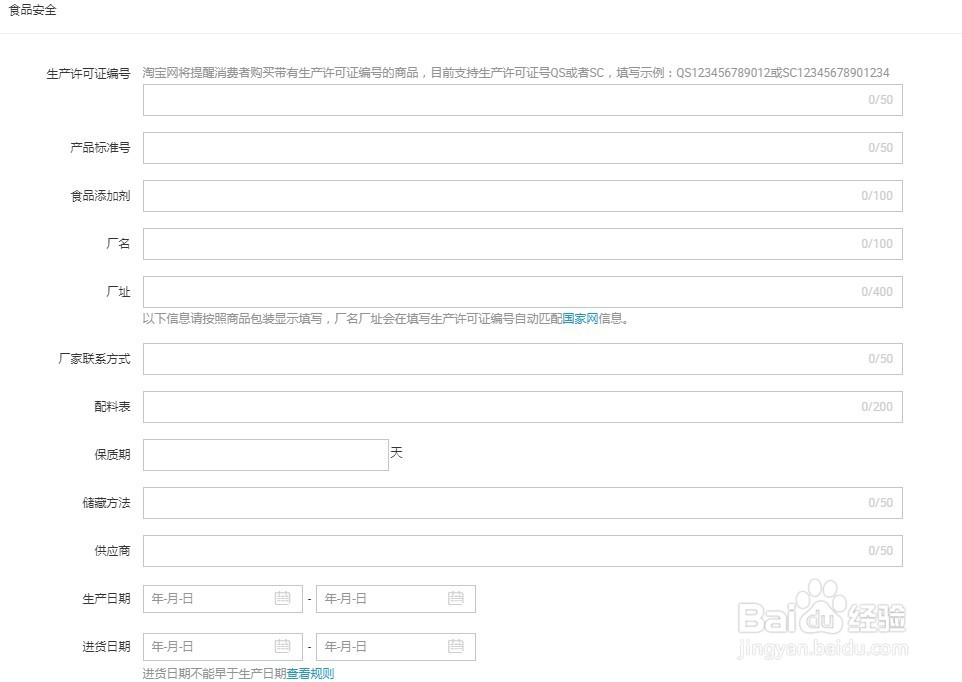Open calendar icon in 生产日期 end field
This screenshot has height=682, width=962.
click(x=456, y=598)
